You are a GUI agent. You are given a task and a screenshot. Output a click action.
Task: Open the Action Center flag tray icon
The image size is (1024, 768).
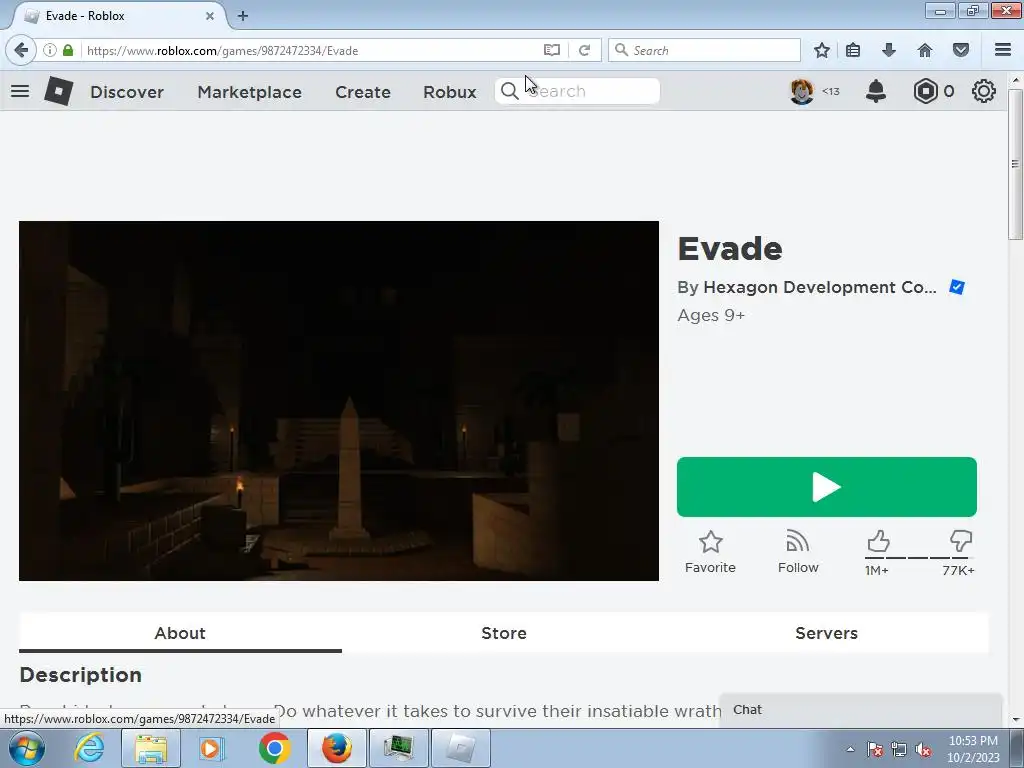[874, 749]
